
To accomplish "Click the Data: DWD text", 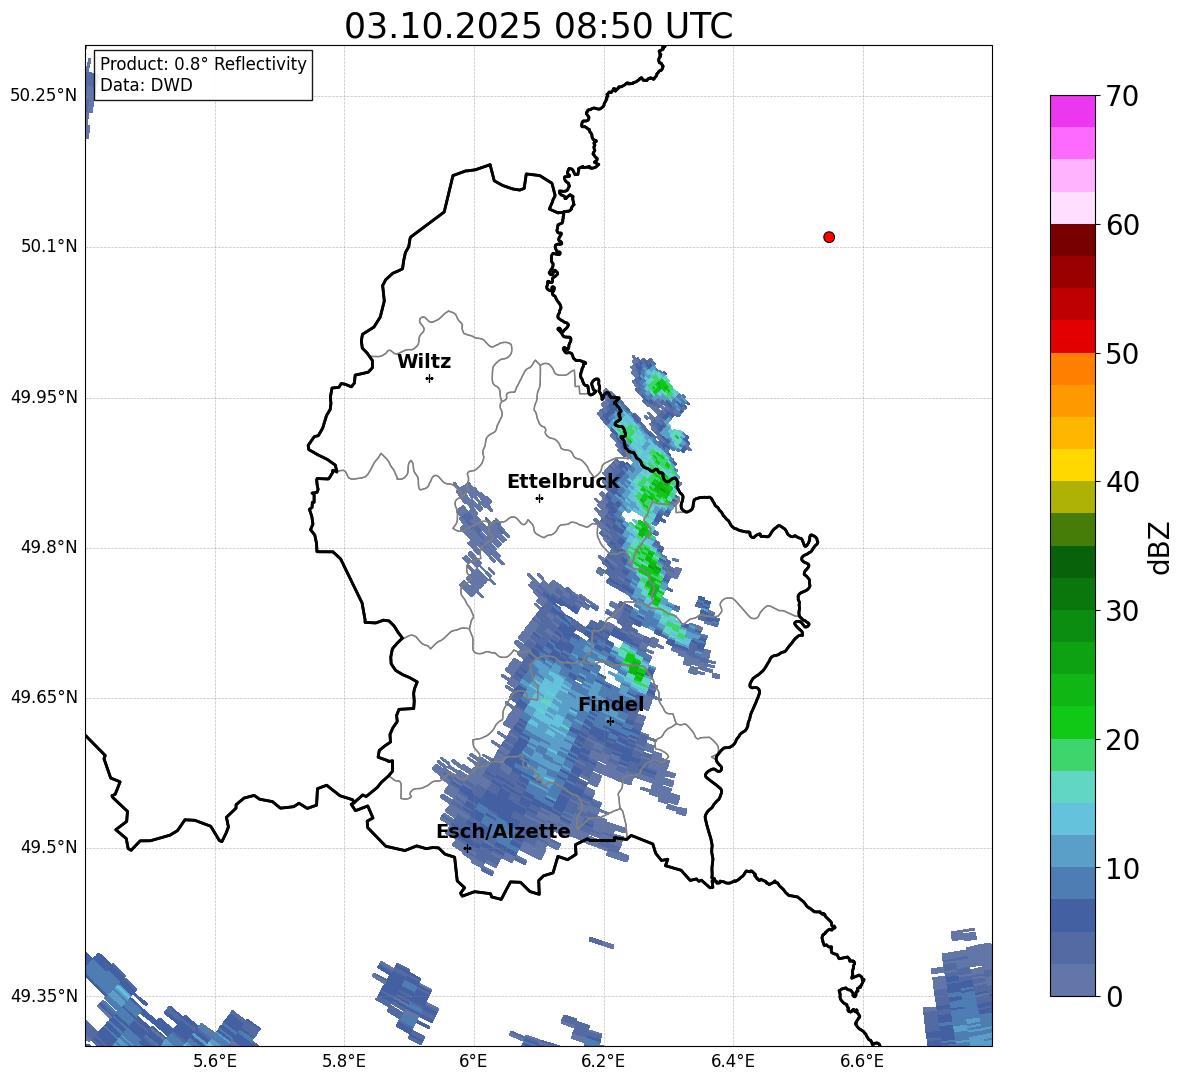I will point(146,85).
